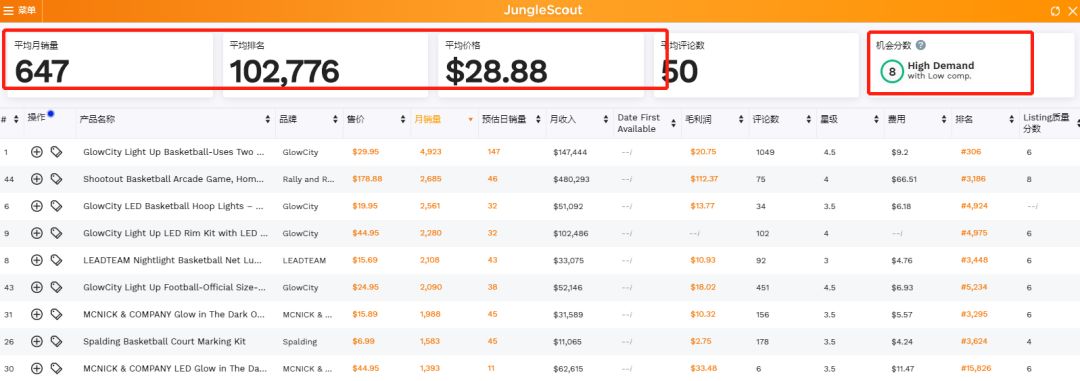Sort by the 排名 rank column header
The height and width of the screenshot is (381, 1080).
point(963,119)
